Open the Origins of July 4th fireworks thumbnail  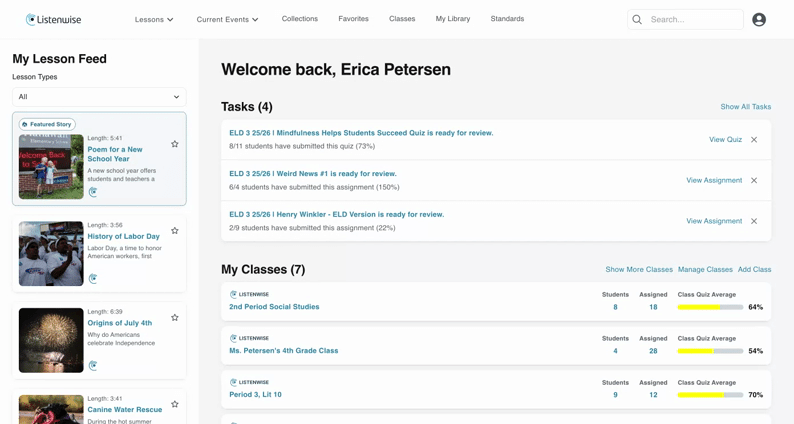pyautogui.click(x=51, y=340)
